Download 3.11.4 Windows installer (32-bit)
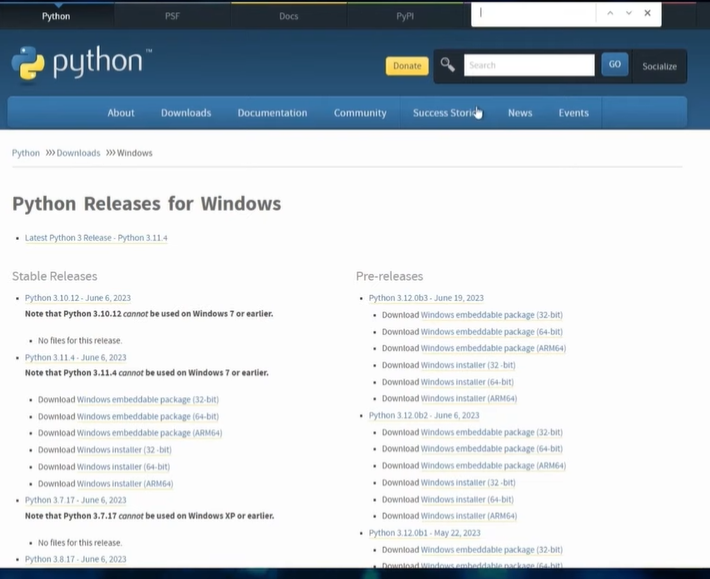This screenshot has height=579, width=710. (x=124, y=450)
